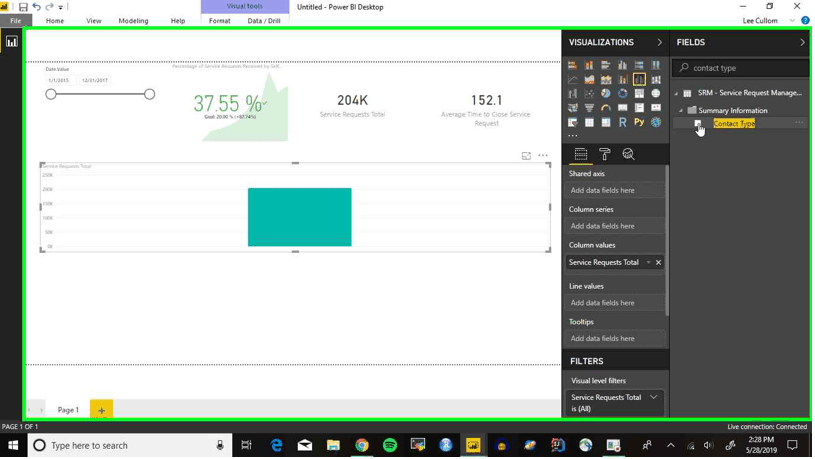Click the Save icon in quick access toolbar
815x459 pixels.
23,7
